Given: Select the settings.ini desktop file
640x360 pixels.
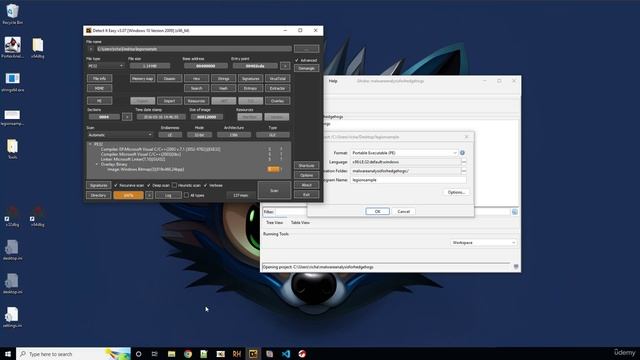Looking at the screenshot, I should click(12, 317).
